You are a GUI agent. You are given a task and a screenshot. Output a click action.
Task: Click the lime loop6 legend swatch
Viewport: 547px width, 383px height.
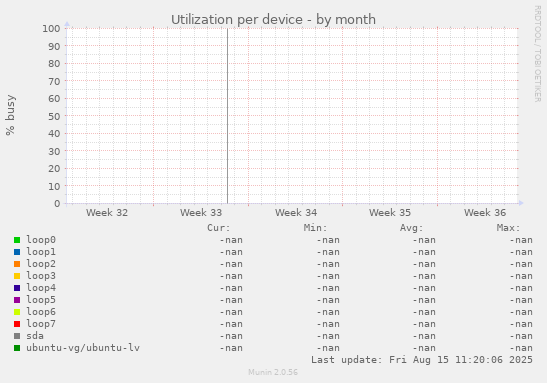[x=17, y=312]
